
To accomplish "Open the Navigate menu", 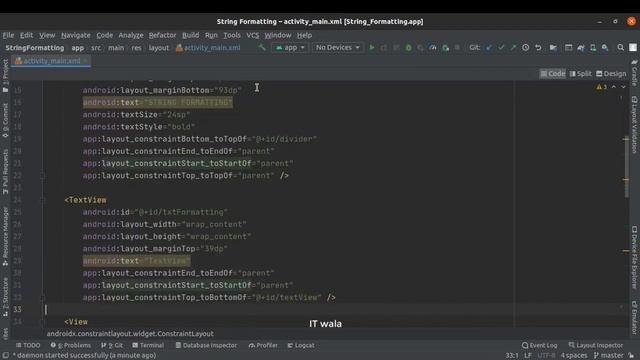I will (76, 35).
